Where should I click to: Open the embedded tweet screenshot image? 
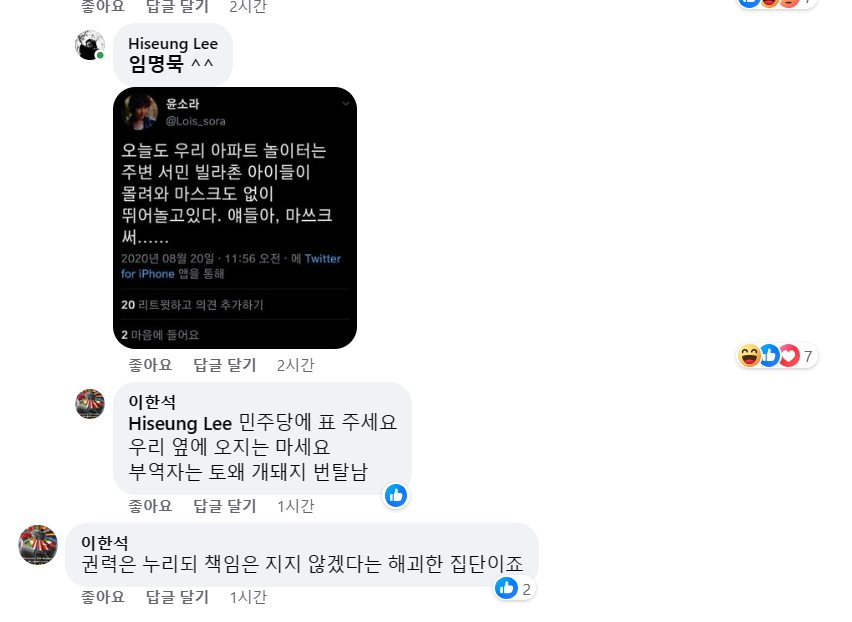pos(235,218)
